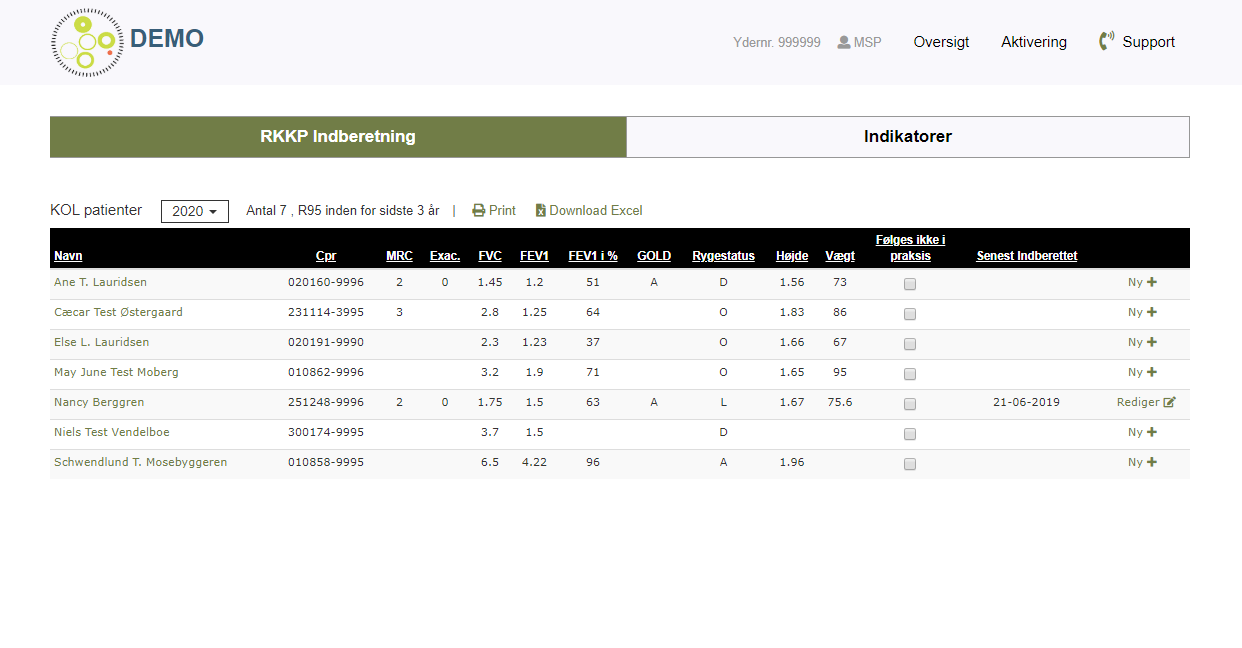Switch to Indikatorer tab
The width and height of the screenshot is (1242, 648).
[908, 137]
